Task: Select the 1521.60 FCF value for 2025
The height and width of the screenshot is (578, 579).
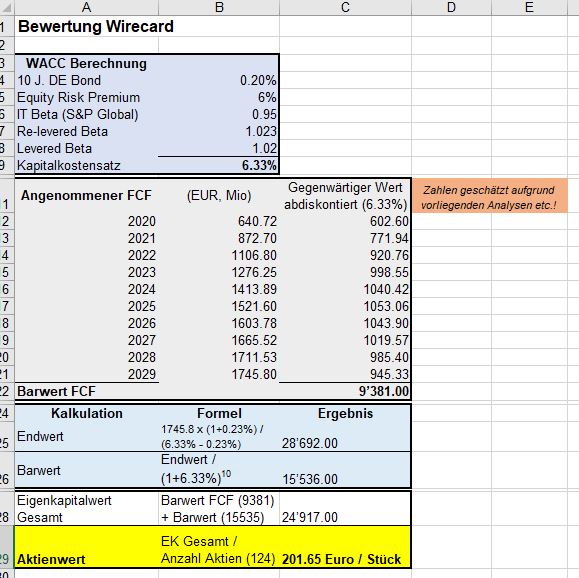Action: (x=219, y=307)
